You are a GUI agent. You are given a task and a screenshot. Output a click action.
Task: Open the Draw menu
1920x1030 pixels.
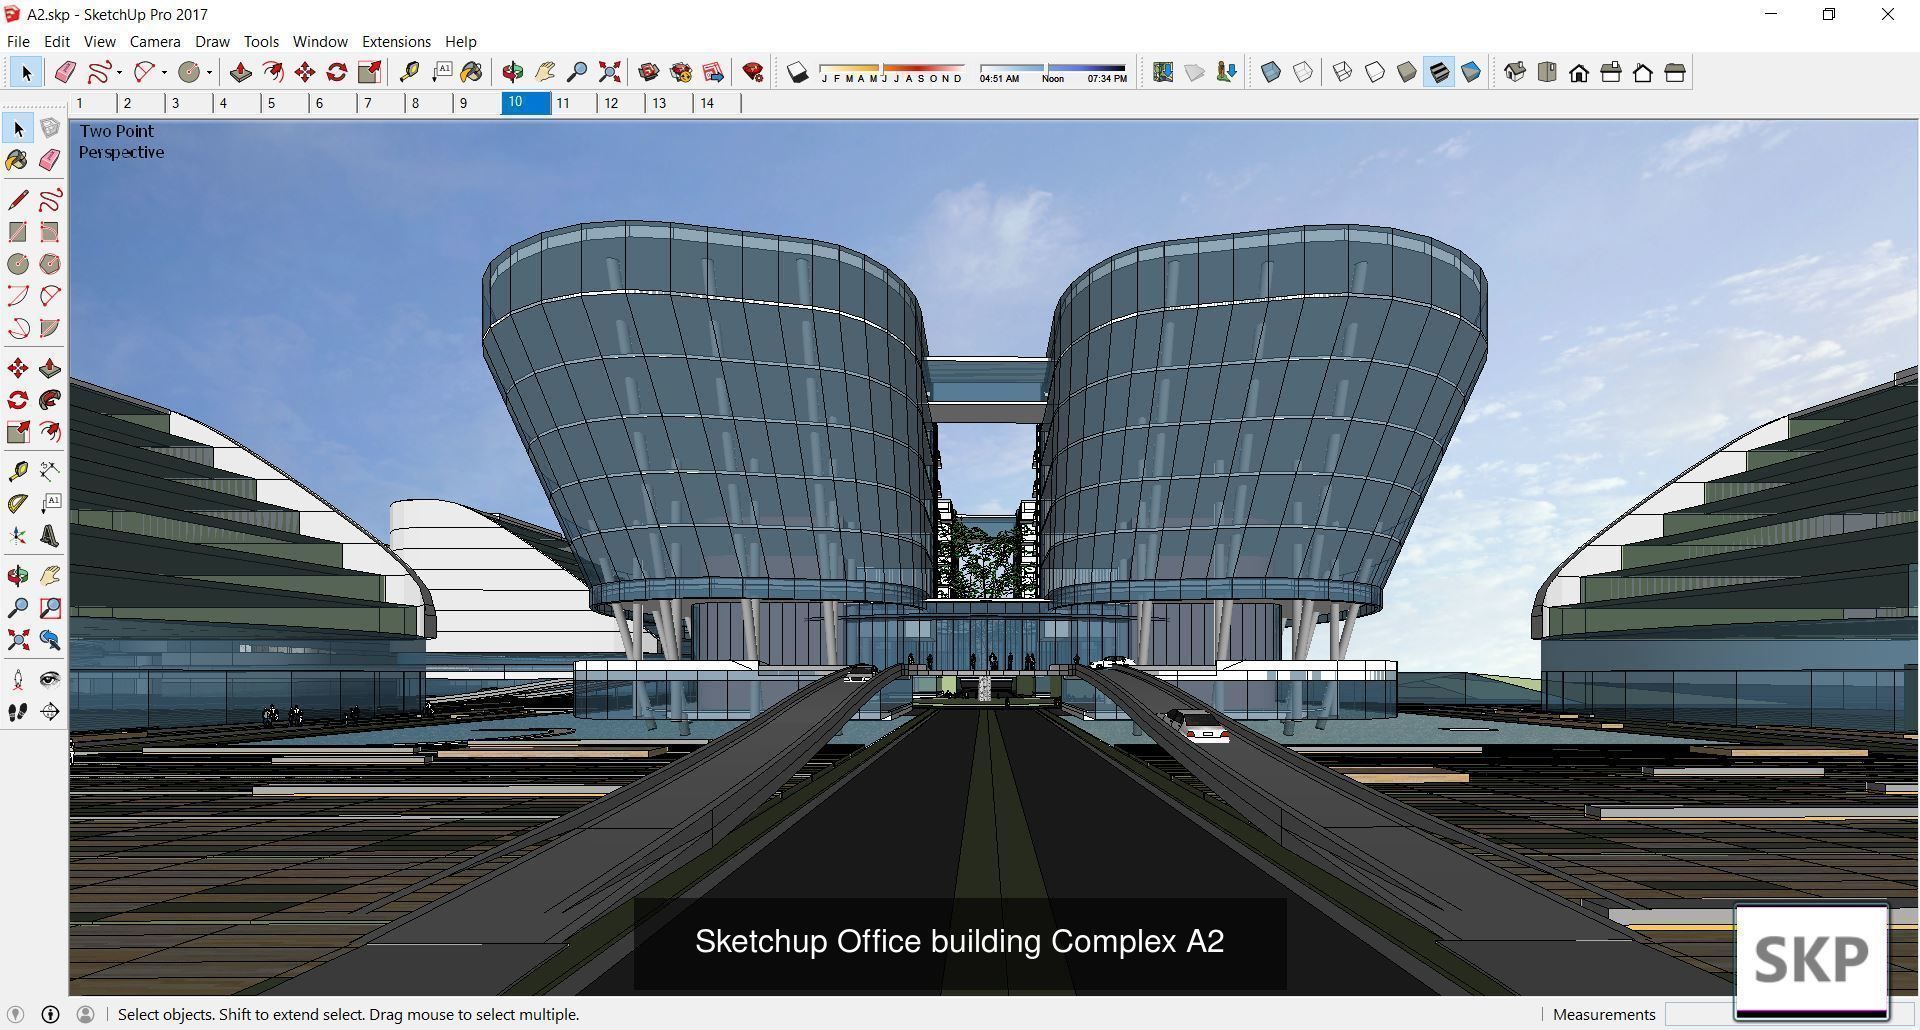tap(212, 41)
